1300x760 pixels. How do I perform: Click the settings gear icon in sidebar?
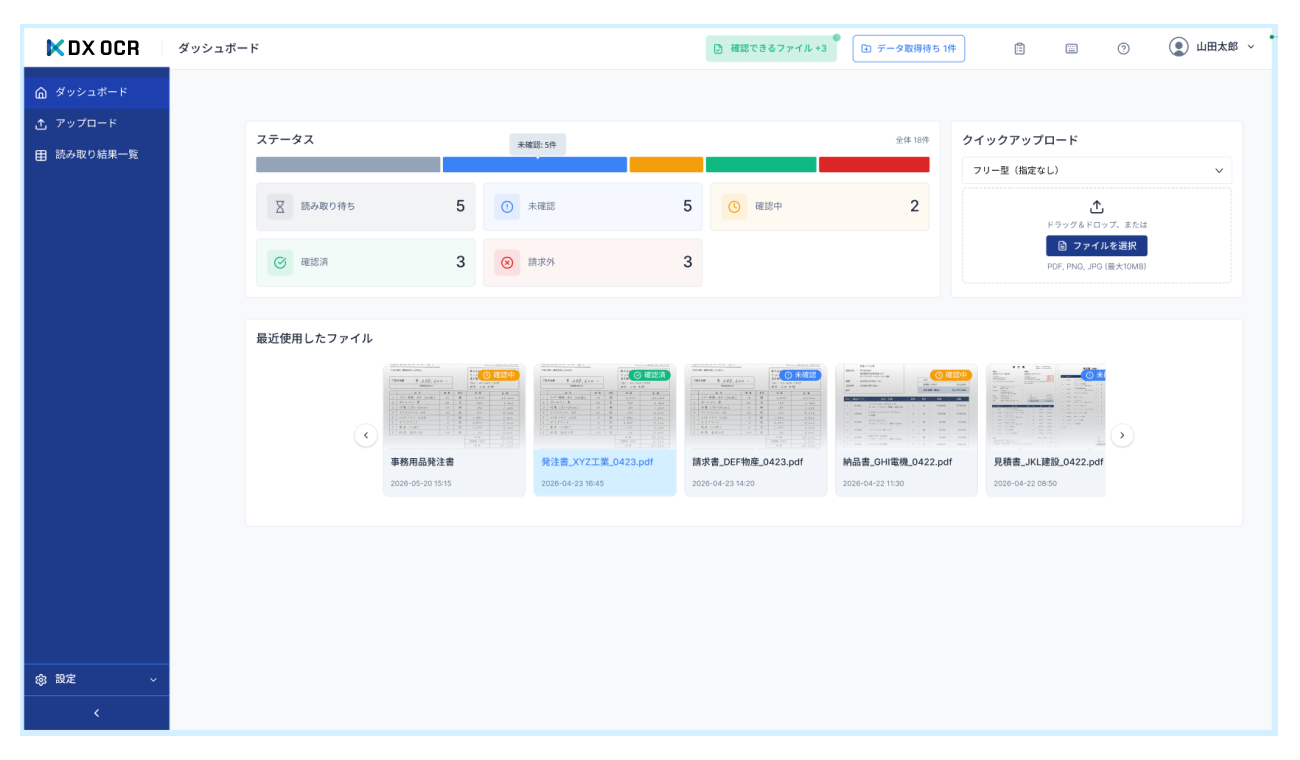click(x=41, y=679)
